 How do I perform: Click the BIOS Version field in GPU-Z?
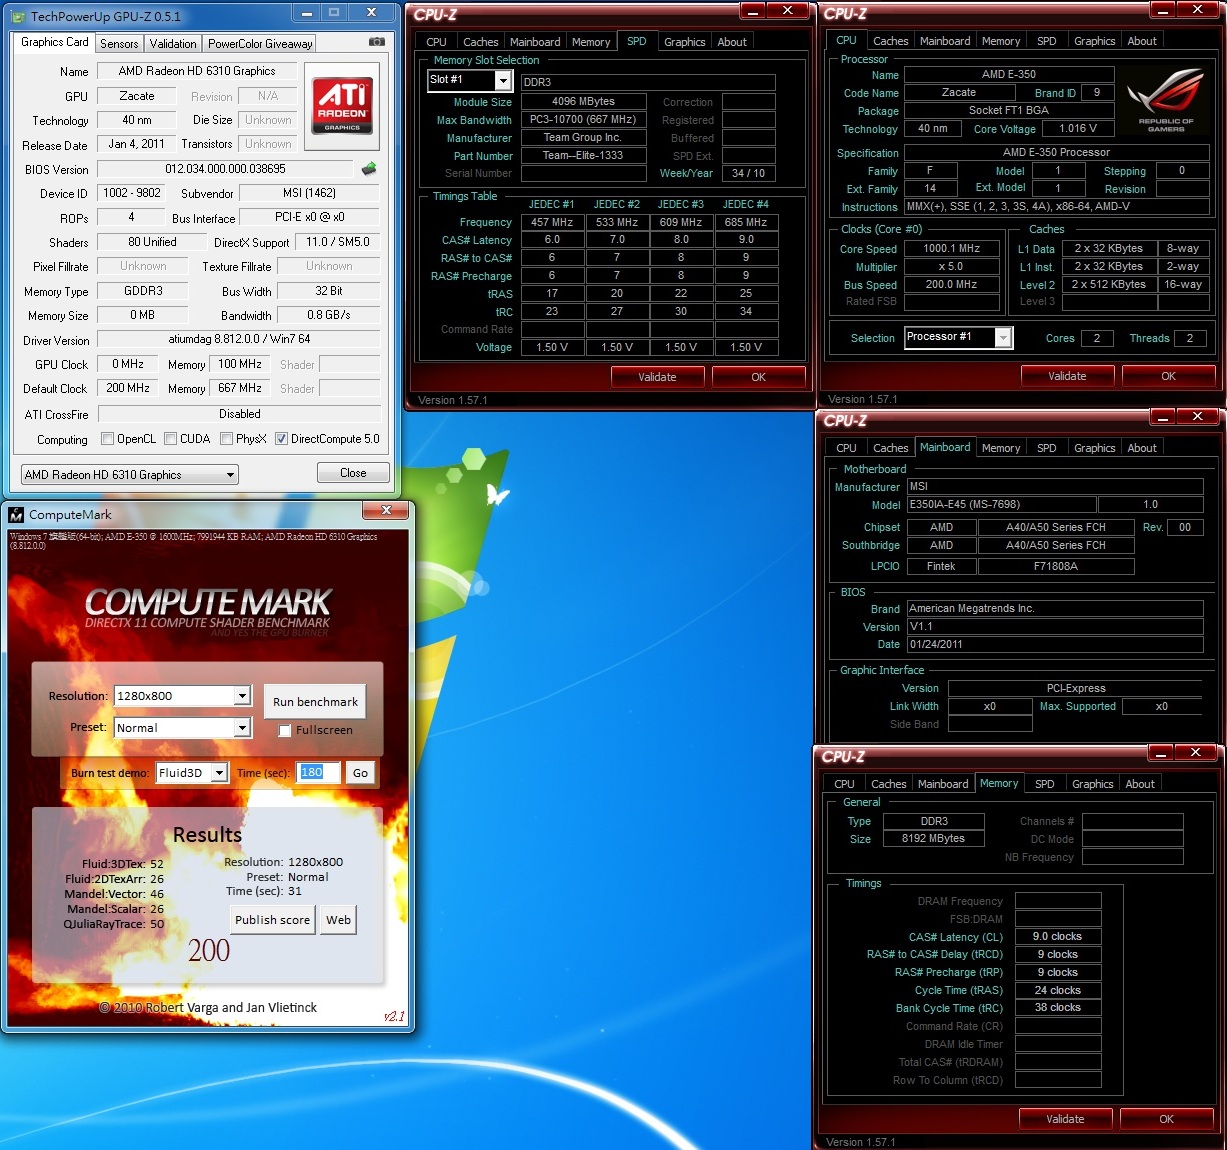(225, 169)
